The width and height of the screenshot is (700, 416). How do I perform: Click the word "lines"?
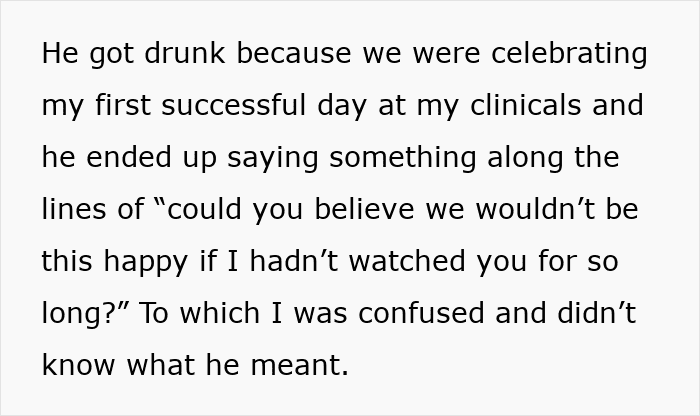click(x=74, y=208)
